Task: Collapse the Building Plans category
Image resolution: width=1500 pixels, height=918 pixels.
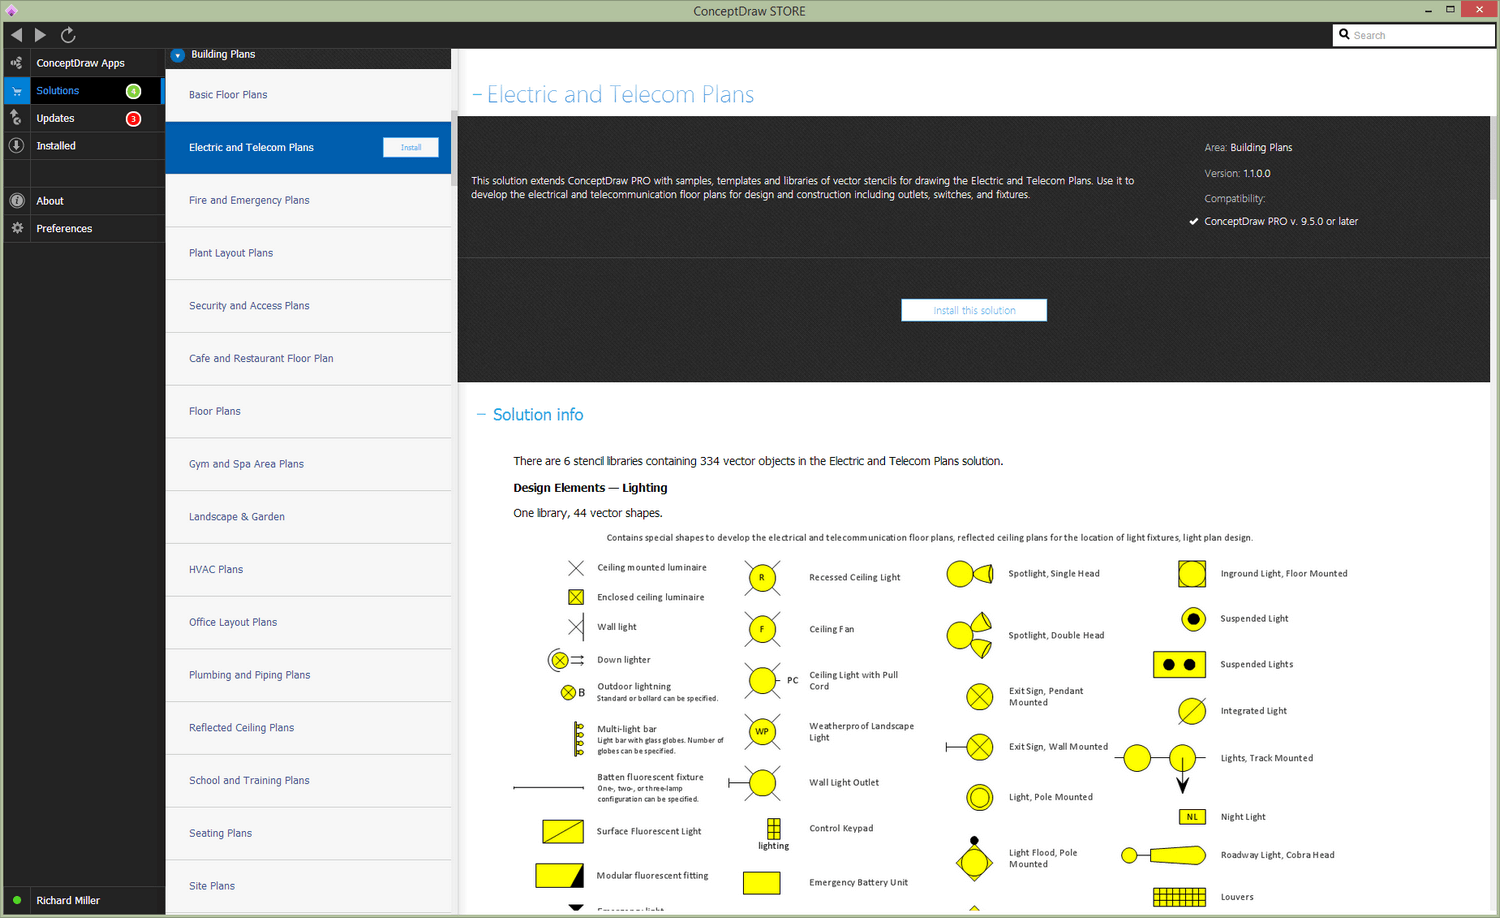Action: pos(178,55)
